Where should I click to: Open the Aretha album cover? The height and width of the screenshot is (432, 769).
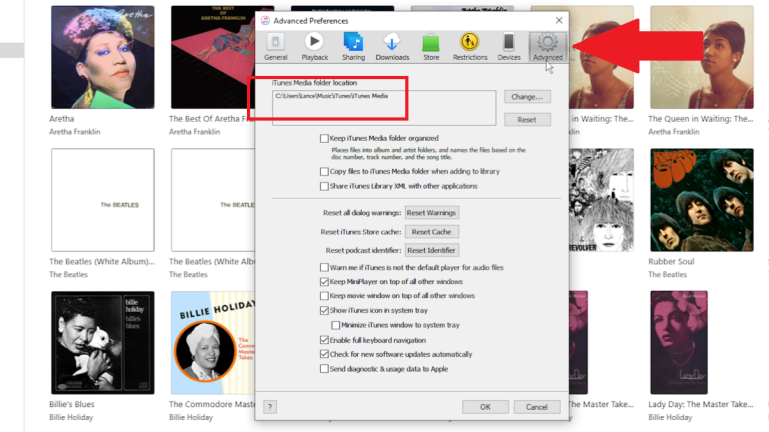103,57
